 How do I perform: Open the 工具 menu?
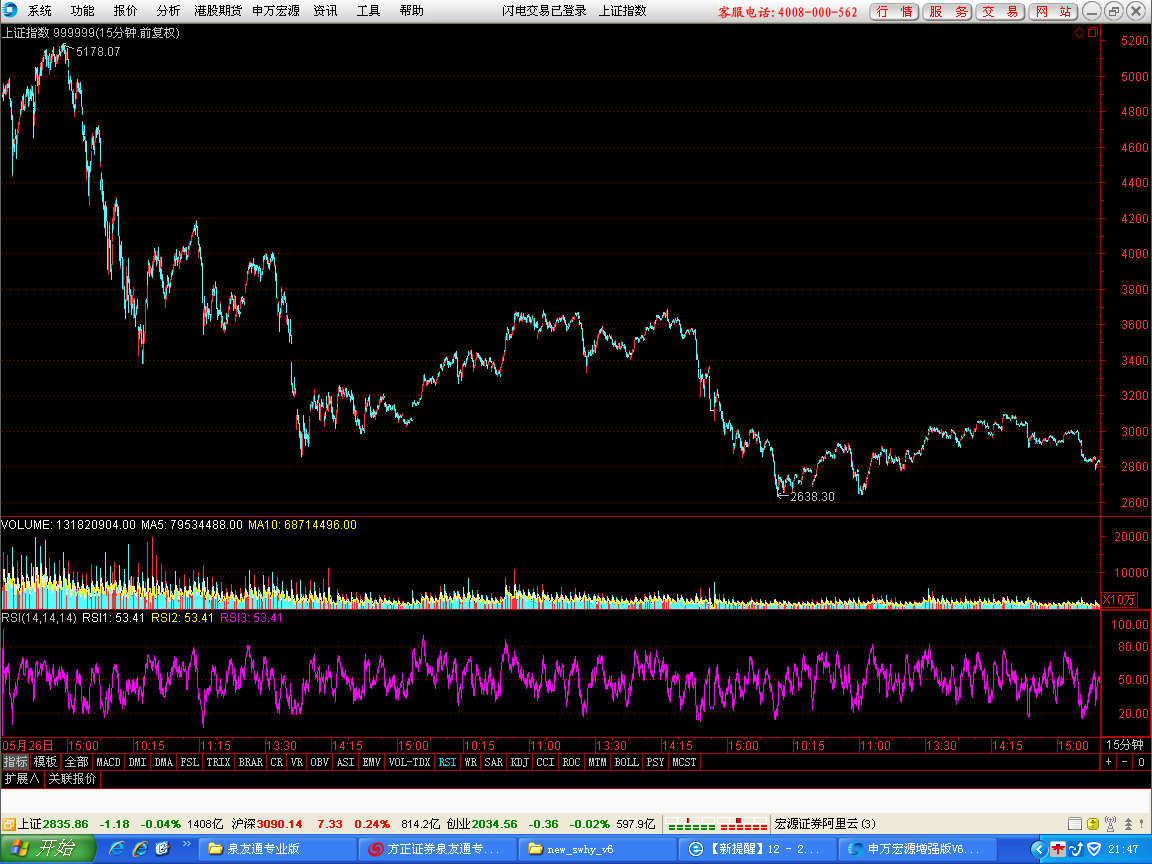[368, 10]
